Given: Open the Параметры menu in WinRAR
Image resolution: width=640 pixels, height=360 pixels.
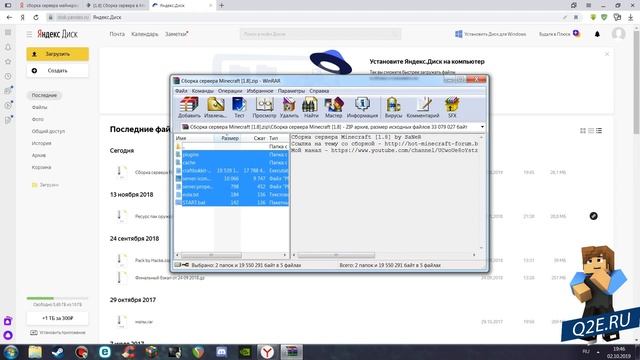Looking at the screenshot, I should pyautogui.click(x=291, y=91).
